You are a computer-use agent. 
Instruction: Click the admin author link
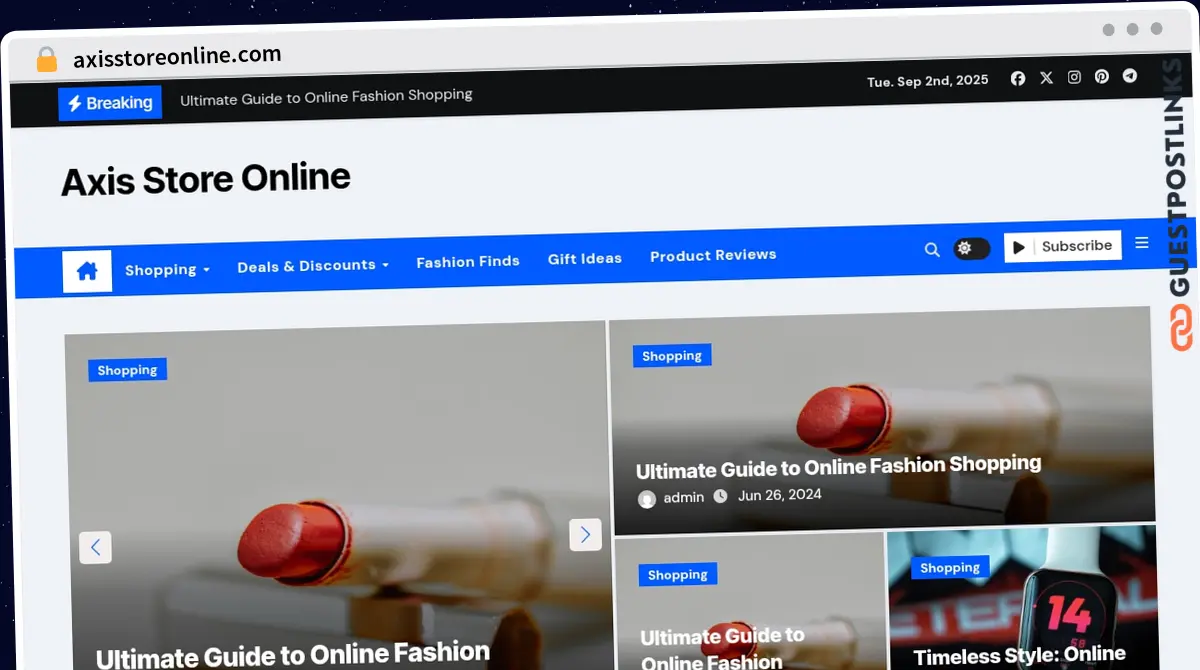pyautogui.click(x=684, y=497)
